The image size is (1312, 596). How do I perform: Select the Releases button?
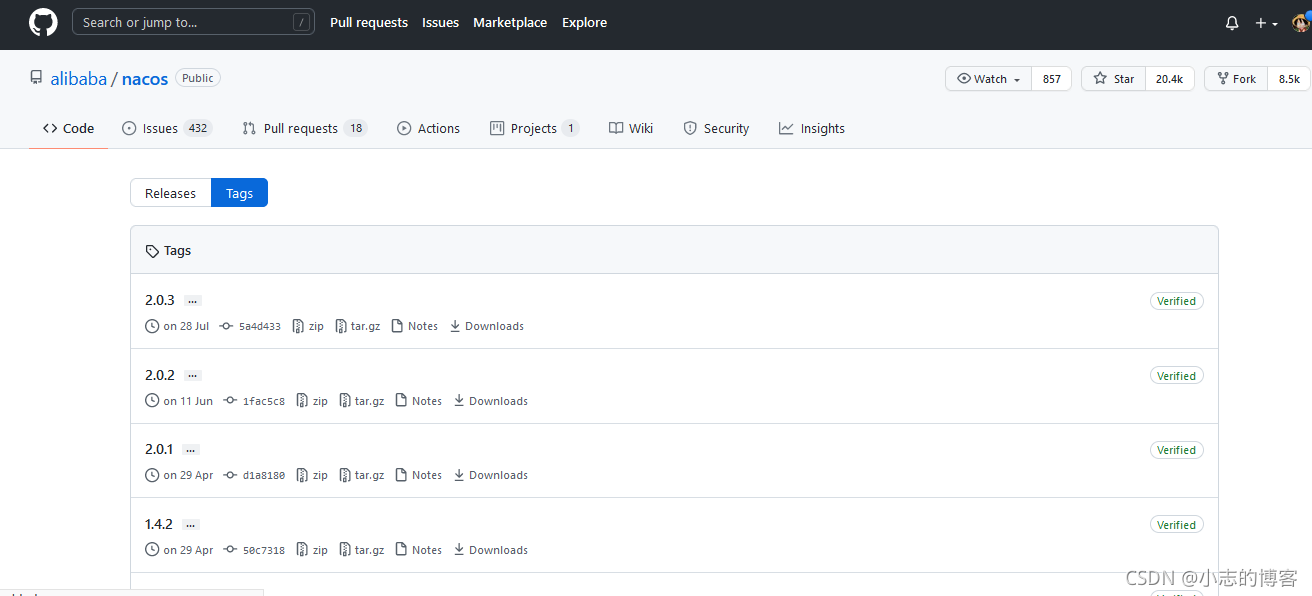click(x=171, y=193)
